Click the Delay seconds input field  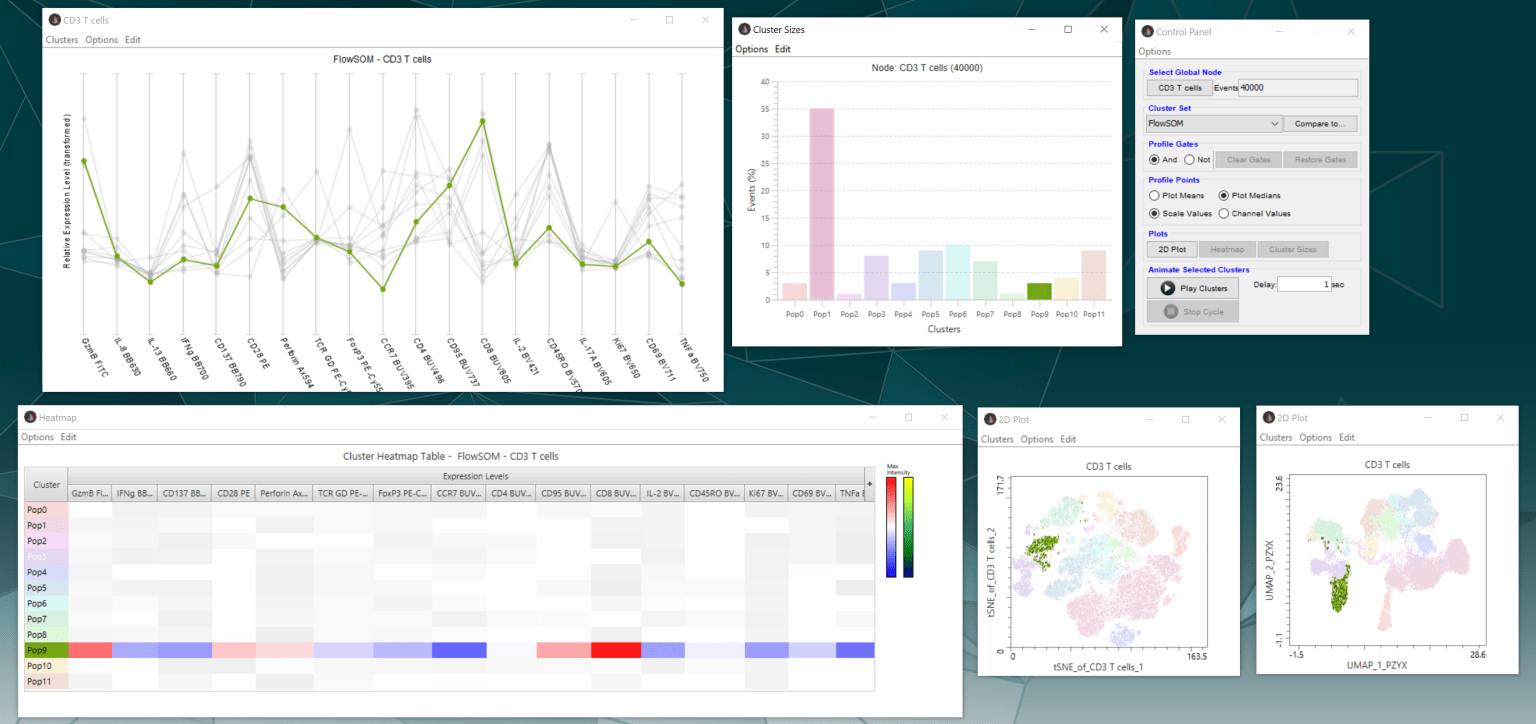[1304, 284]
